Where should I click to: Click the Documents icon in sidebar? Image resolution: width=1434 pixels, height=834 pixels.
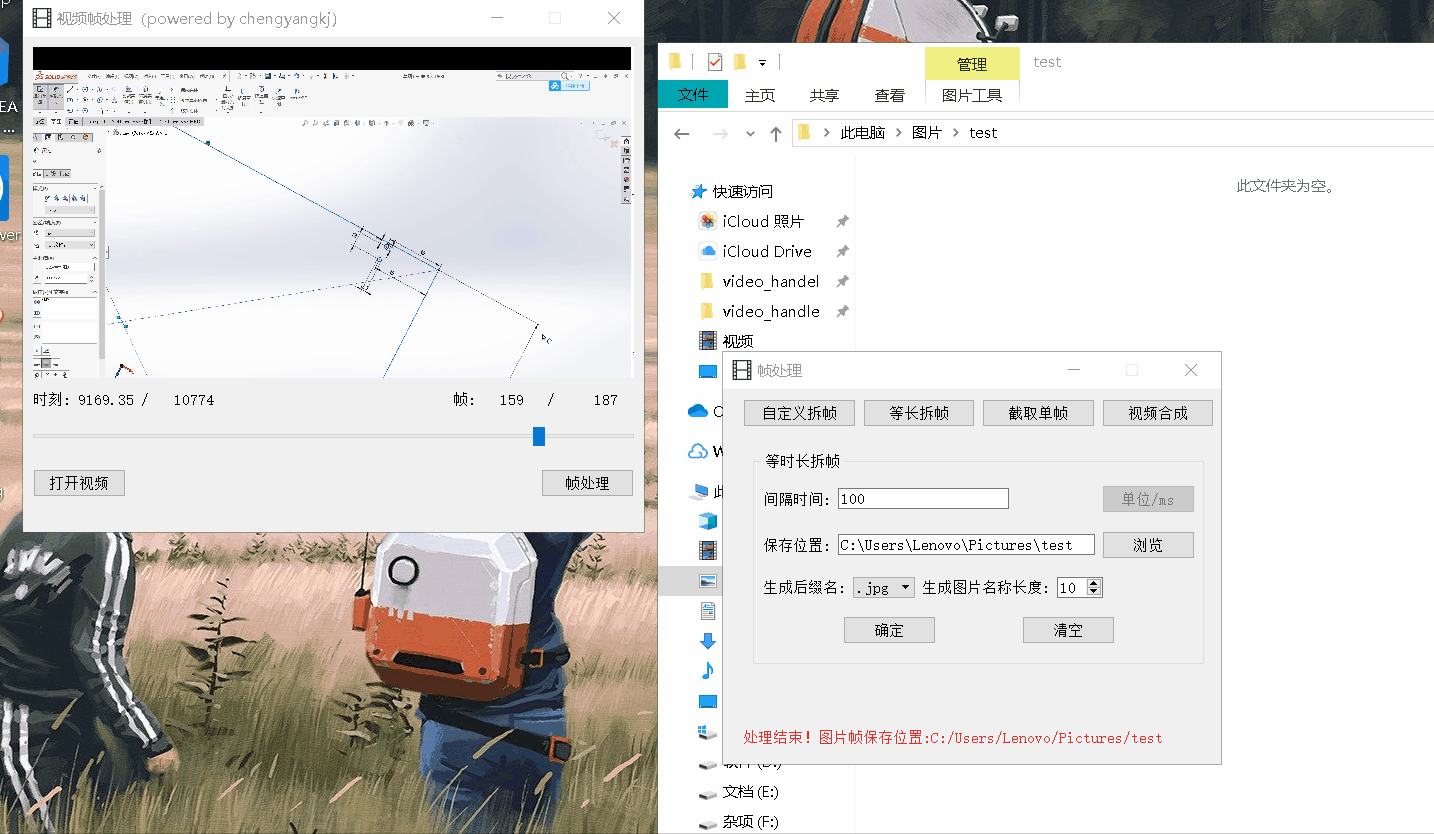[x=708, y=611]
